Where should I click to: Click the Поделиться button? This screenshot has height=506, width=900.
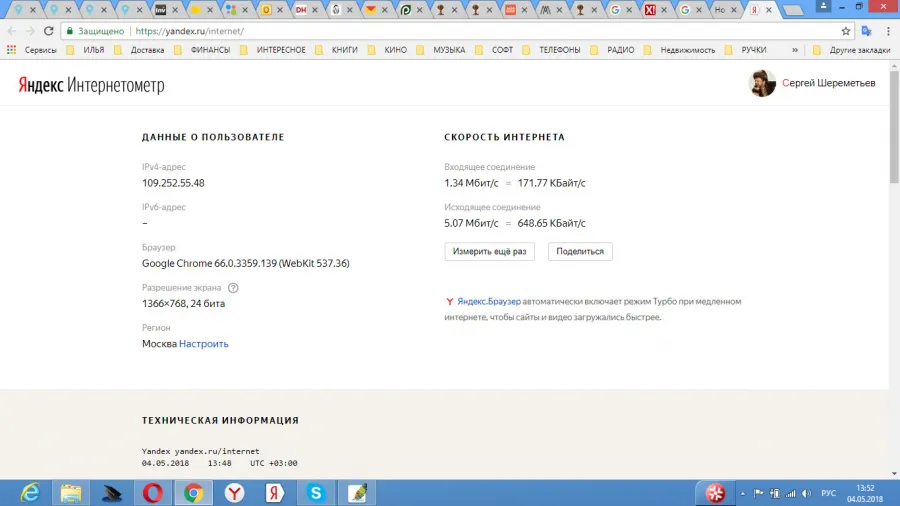(x=580, y=251)
